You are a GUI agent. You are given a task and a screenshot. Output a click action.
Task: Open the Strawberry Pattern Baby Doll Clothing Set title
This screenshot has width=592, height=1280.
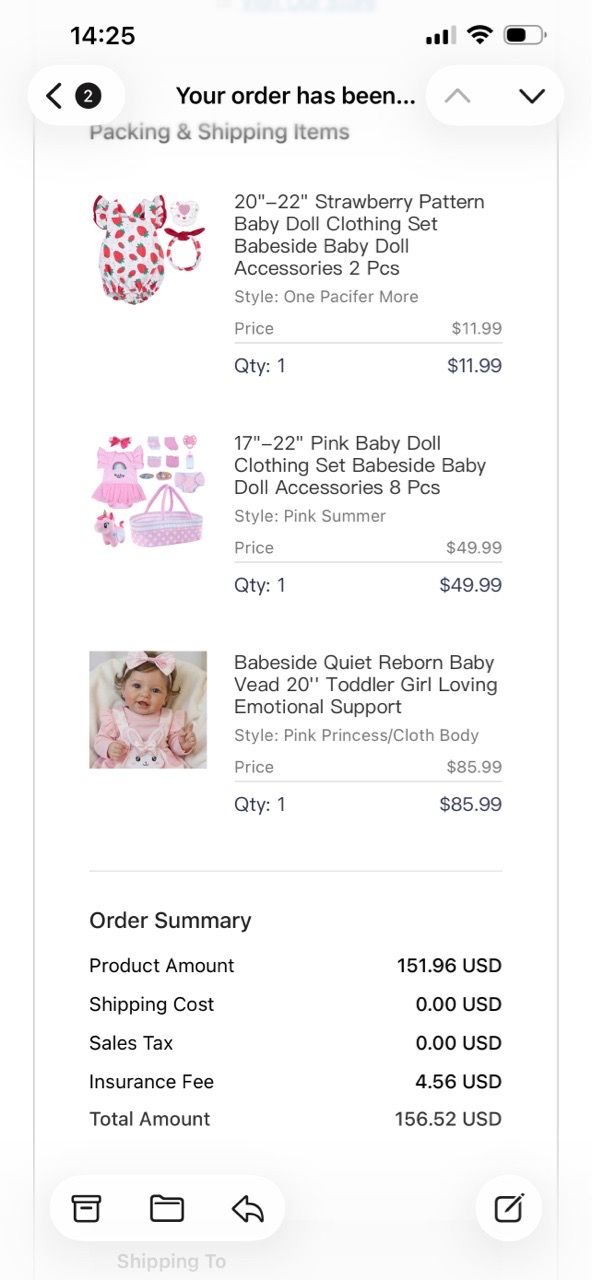point(360,235)
